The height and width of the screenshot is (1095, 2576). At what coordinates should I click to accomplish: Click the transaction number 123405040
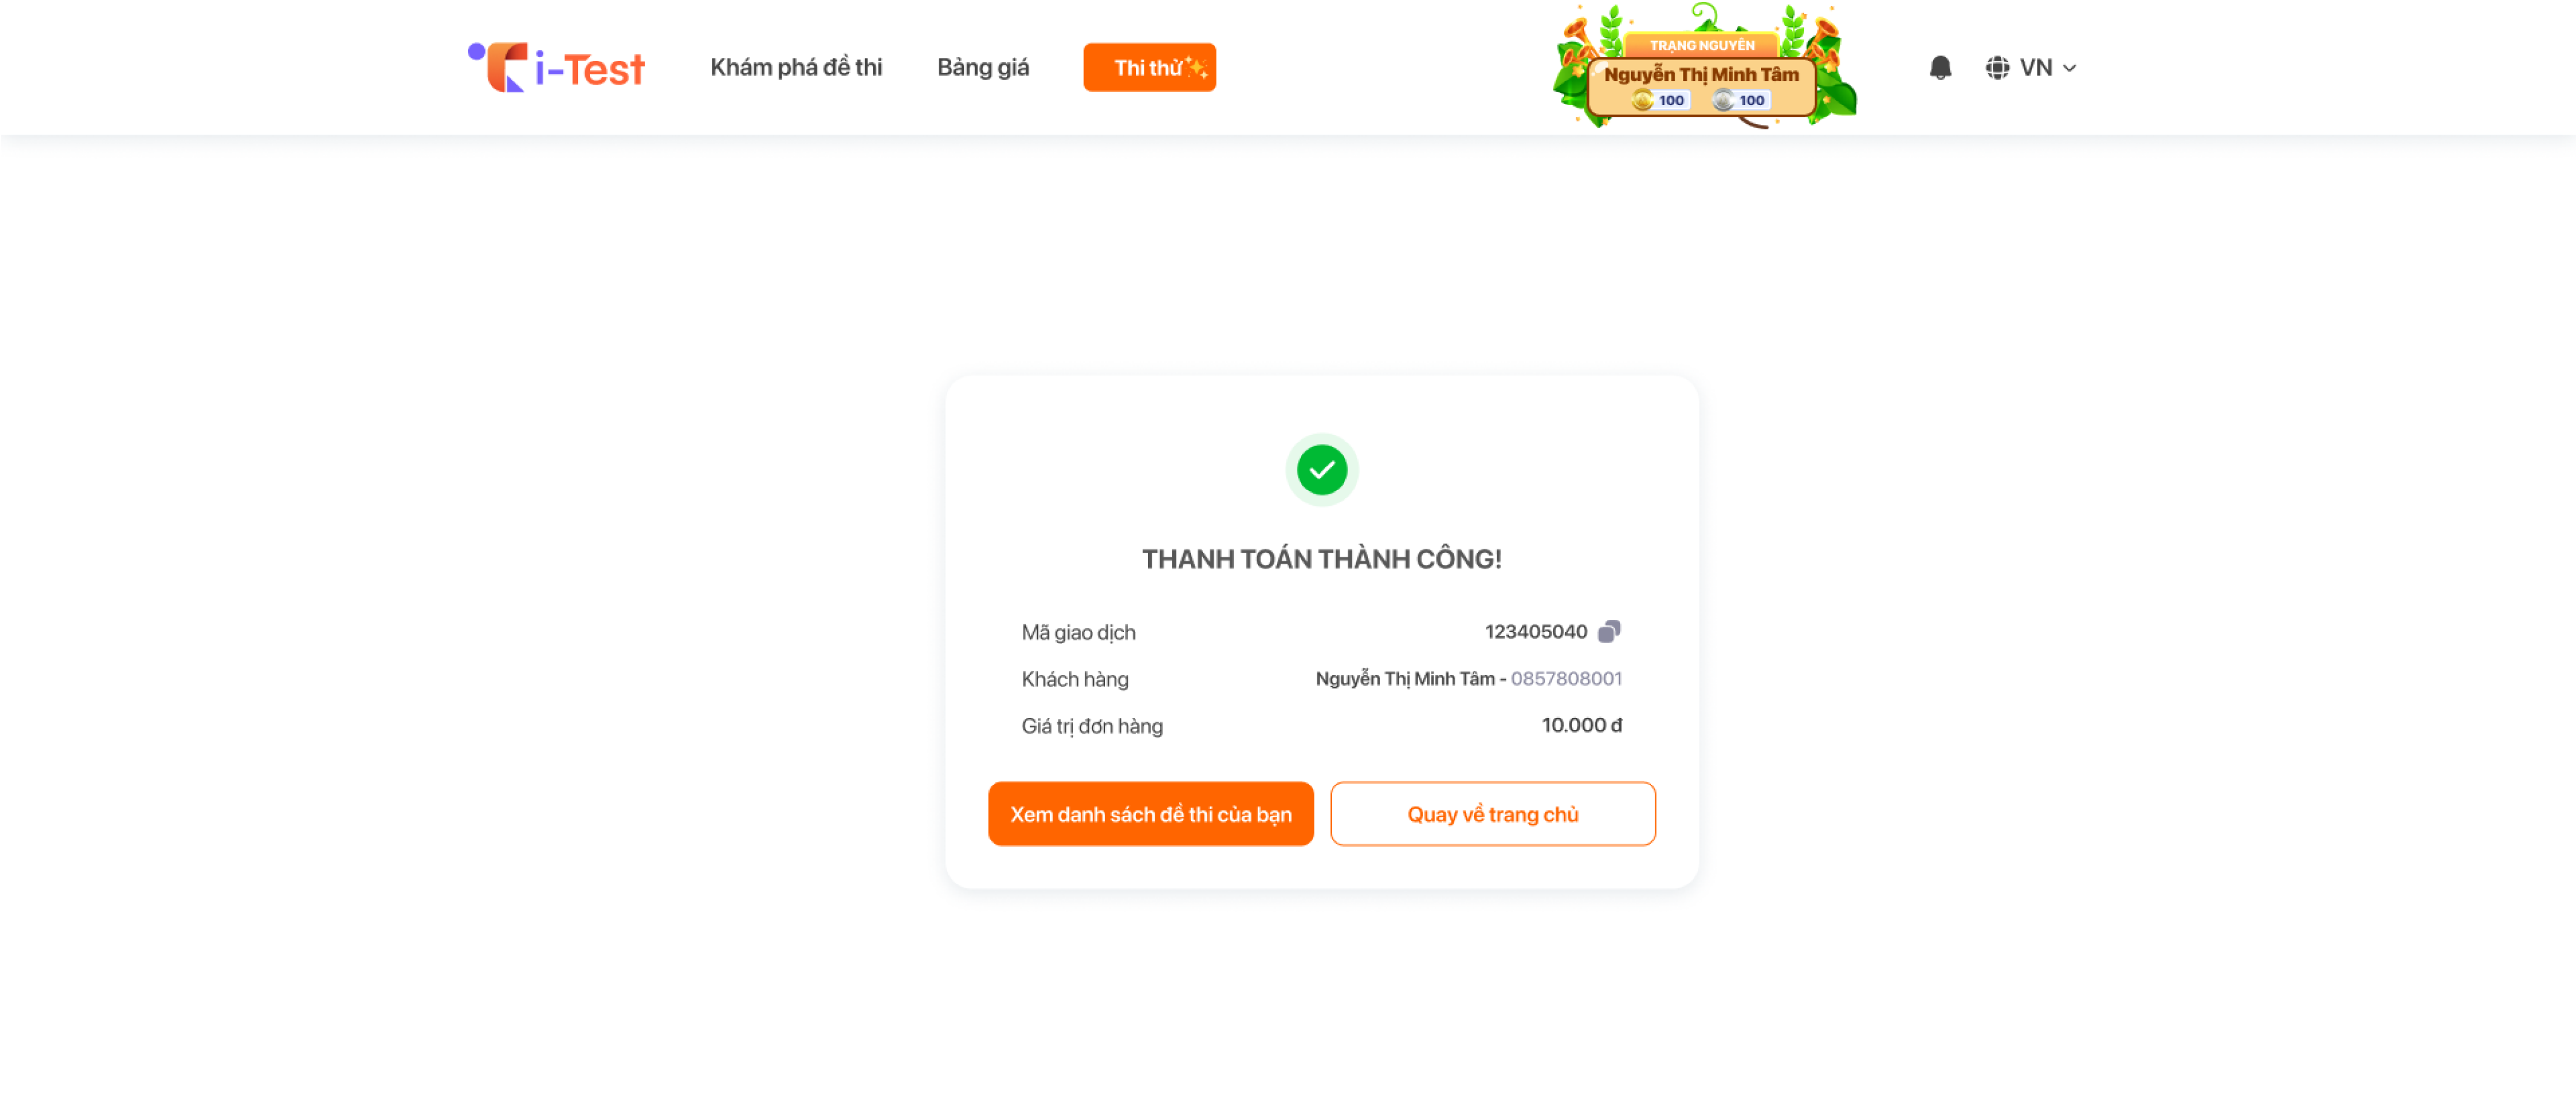(1536, 631)
